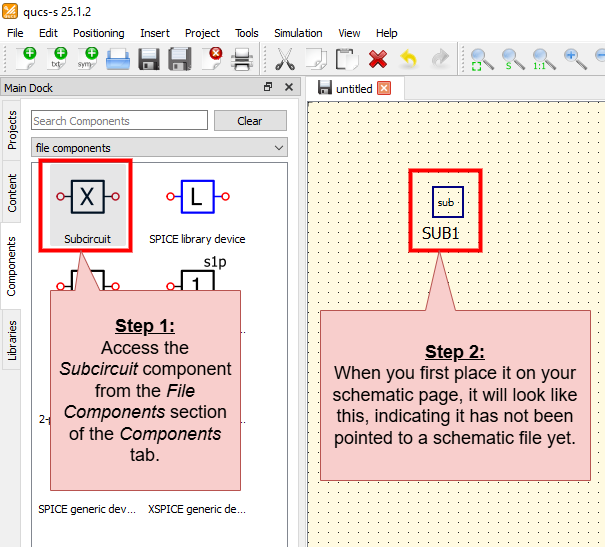Cut the selection with scissors icon
The height and width of the screenshot is (547, 605).
285,59
